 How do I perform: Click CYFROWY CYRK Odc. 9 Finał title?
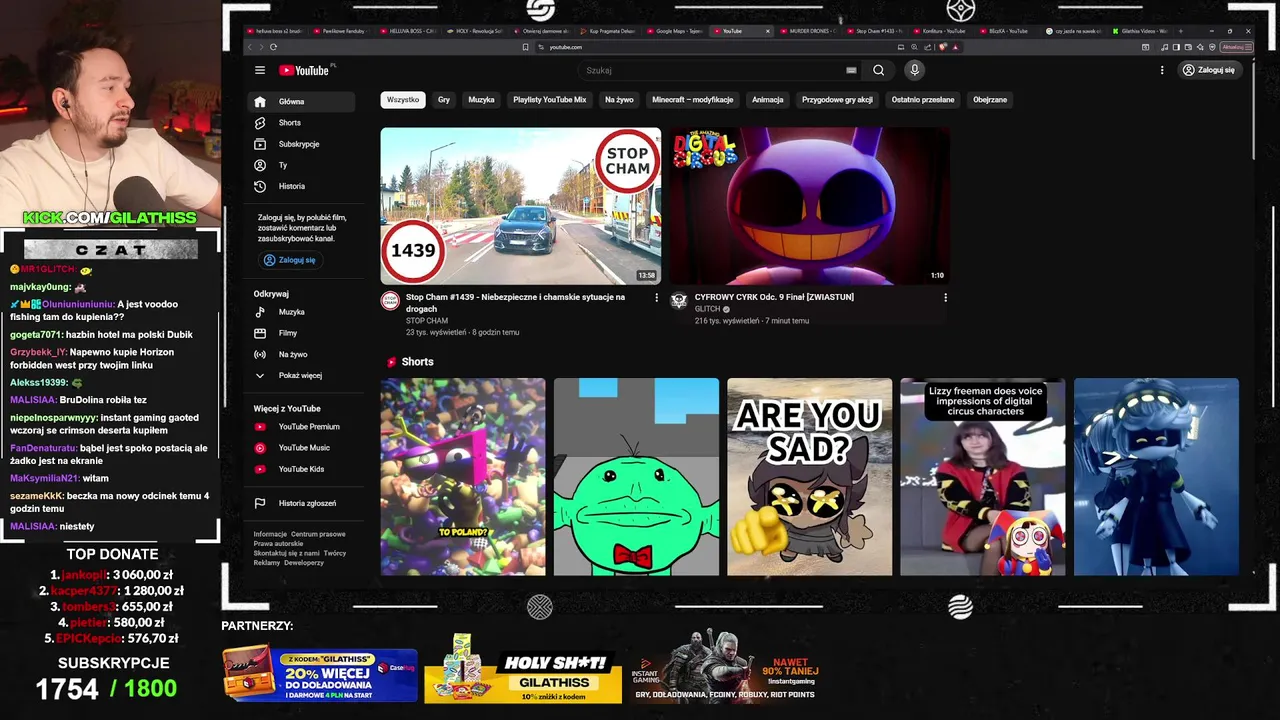[x=774, y=297]
